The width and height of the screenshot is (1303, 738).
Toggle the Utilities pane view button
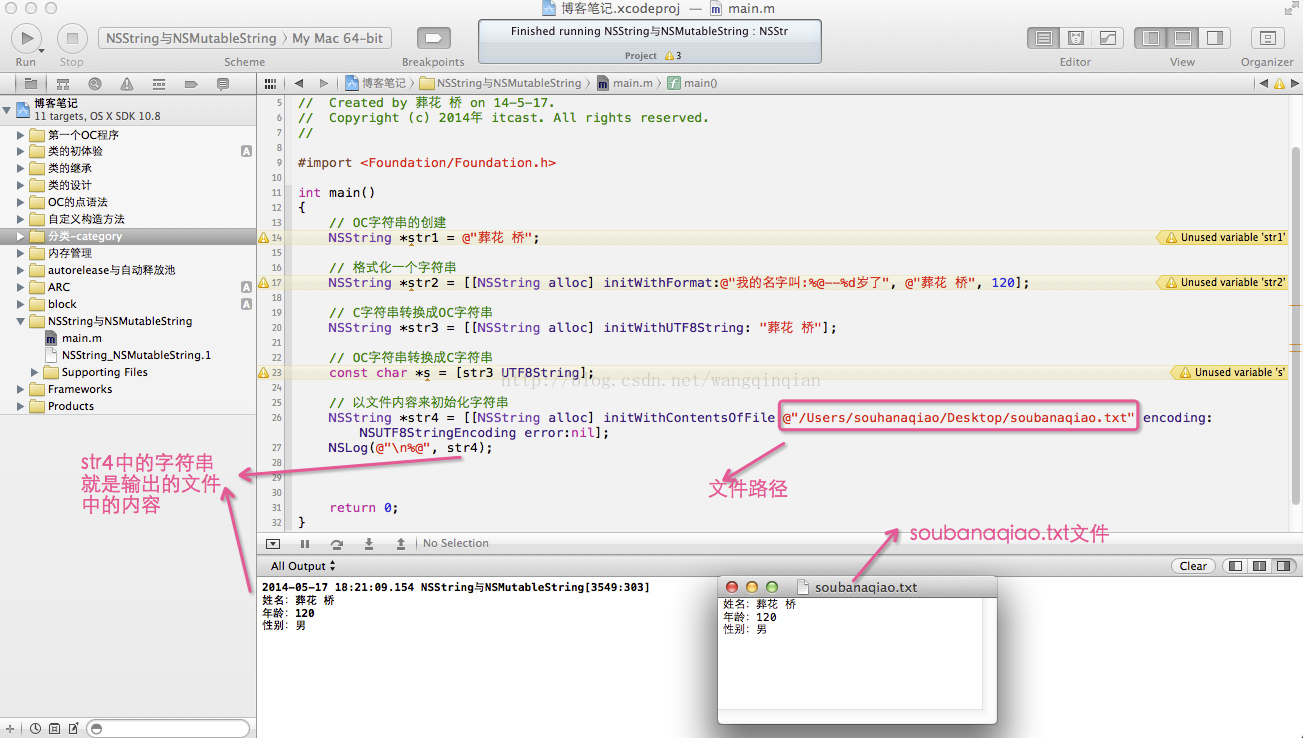(x=1214, y=38)
